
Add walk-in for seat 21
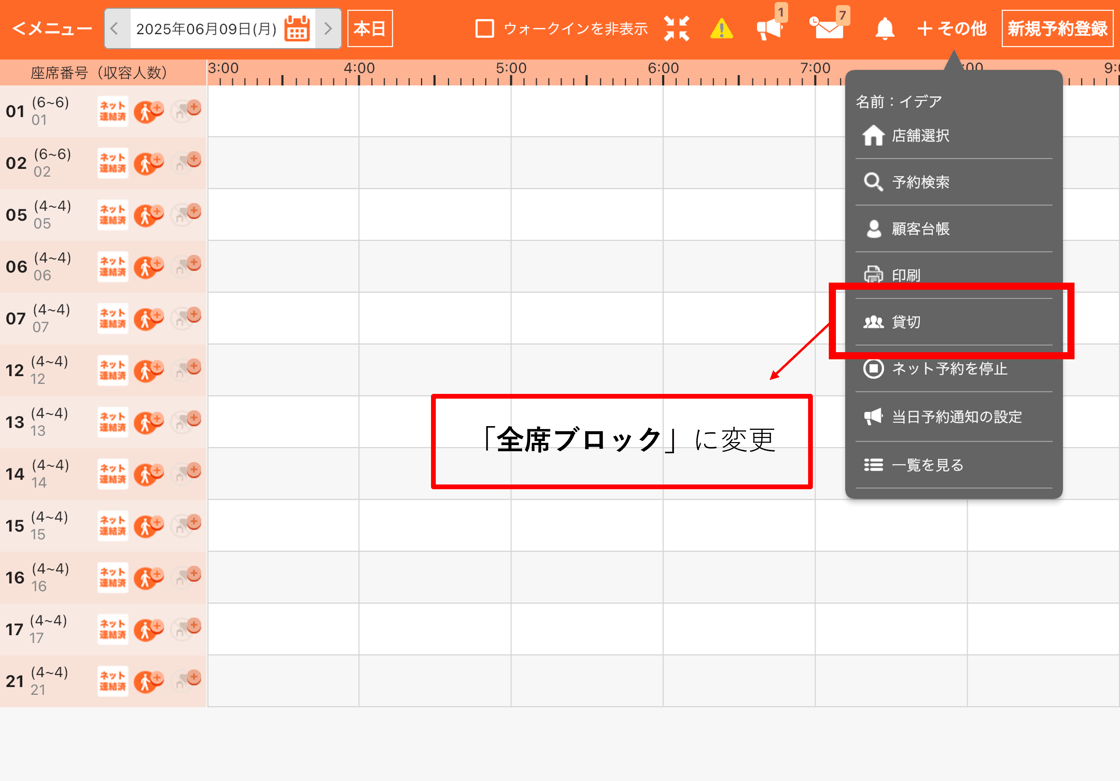tap(149, 681)
